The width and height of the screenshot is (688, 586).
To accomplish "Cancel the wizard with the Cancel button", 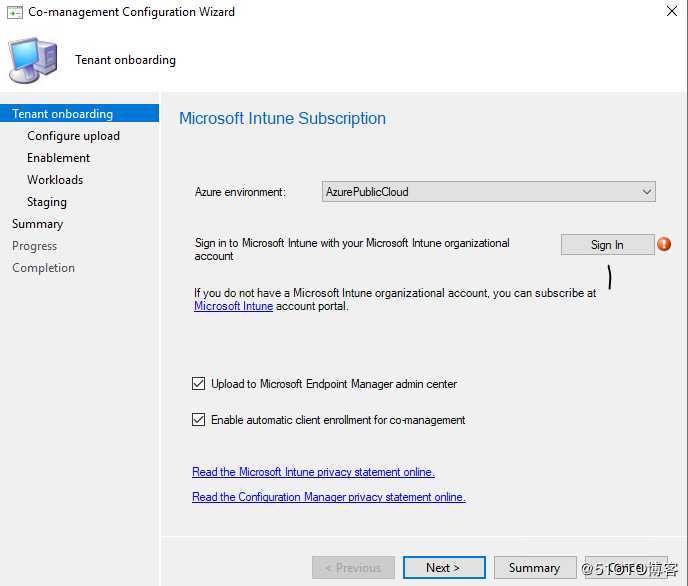I will 626,568.
